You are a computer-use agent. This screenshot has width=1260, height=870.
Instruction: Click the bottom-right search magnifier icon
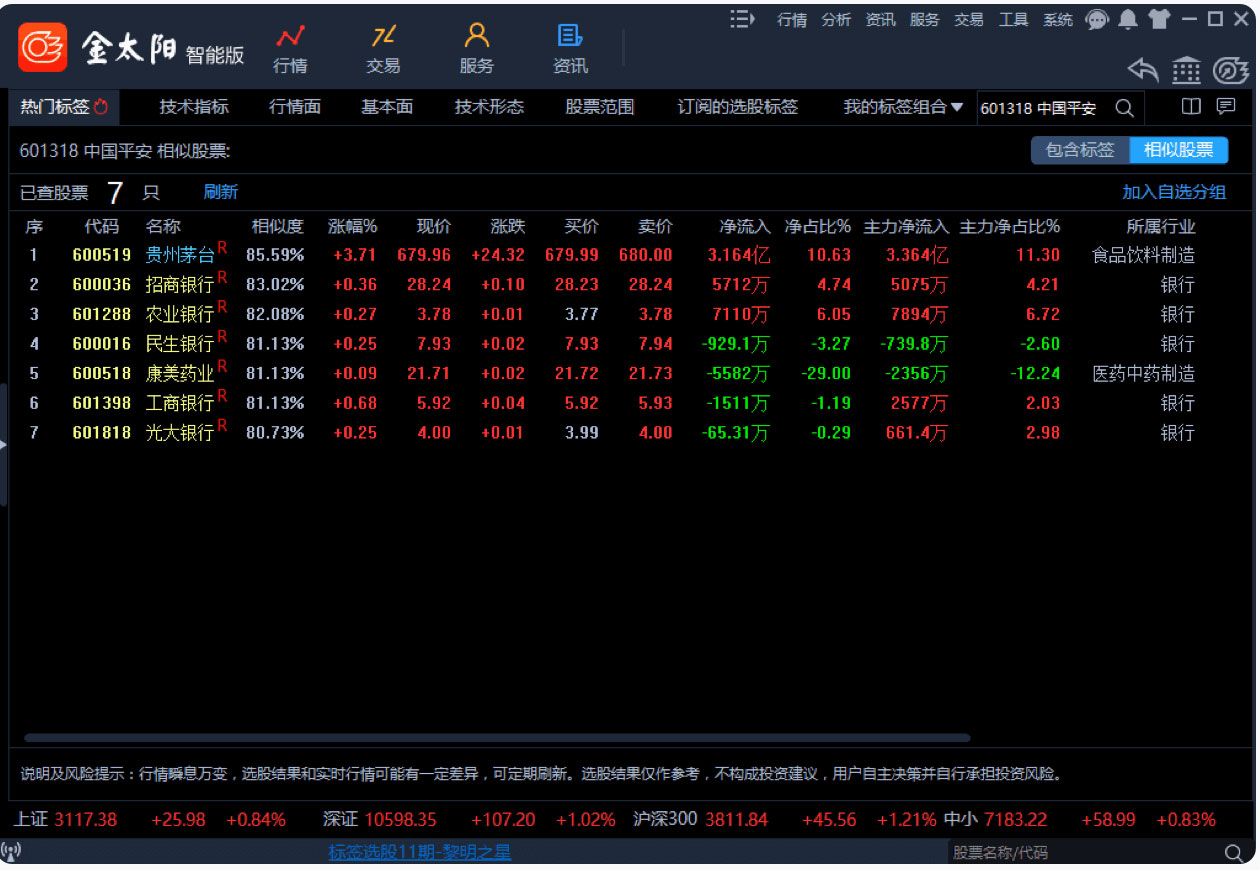1235,853
